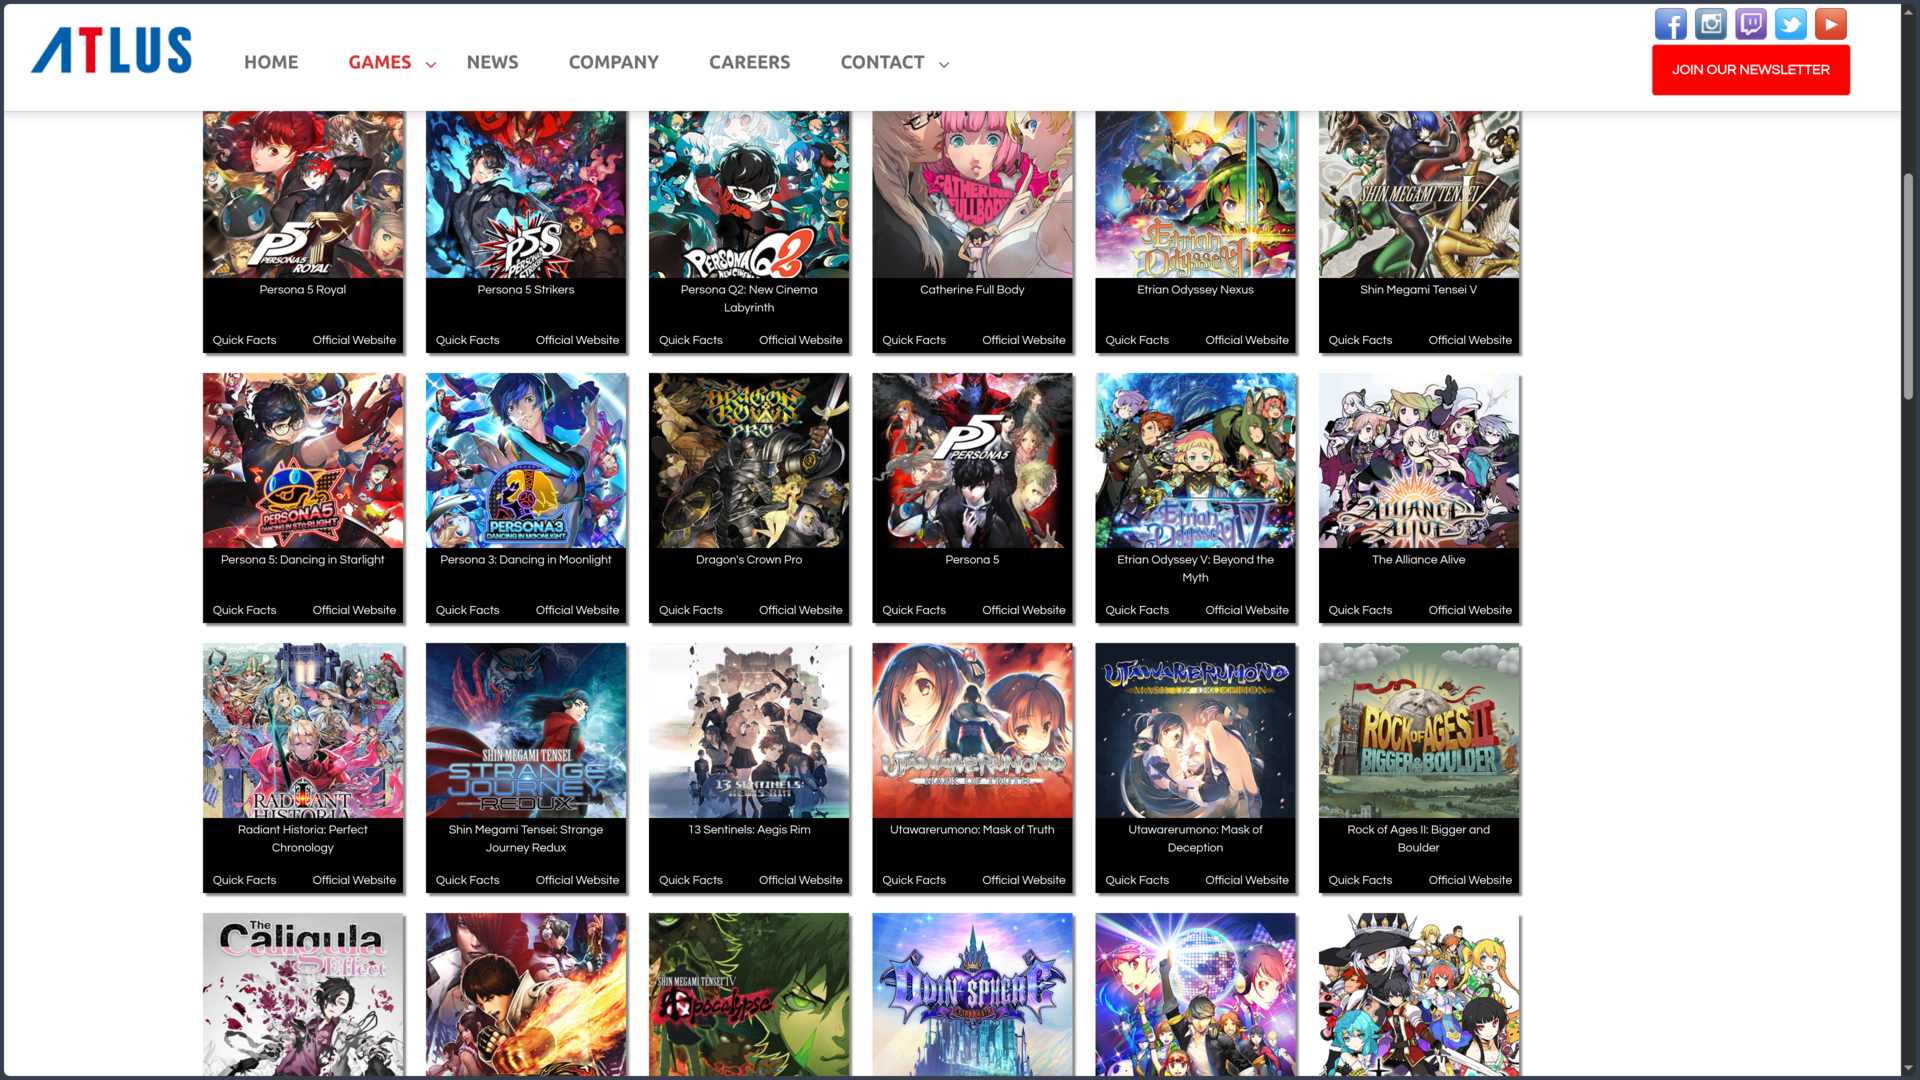Open Quick Facts for Catherine Full Body

tap(913, 340)
